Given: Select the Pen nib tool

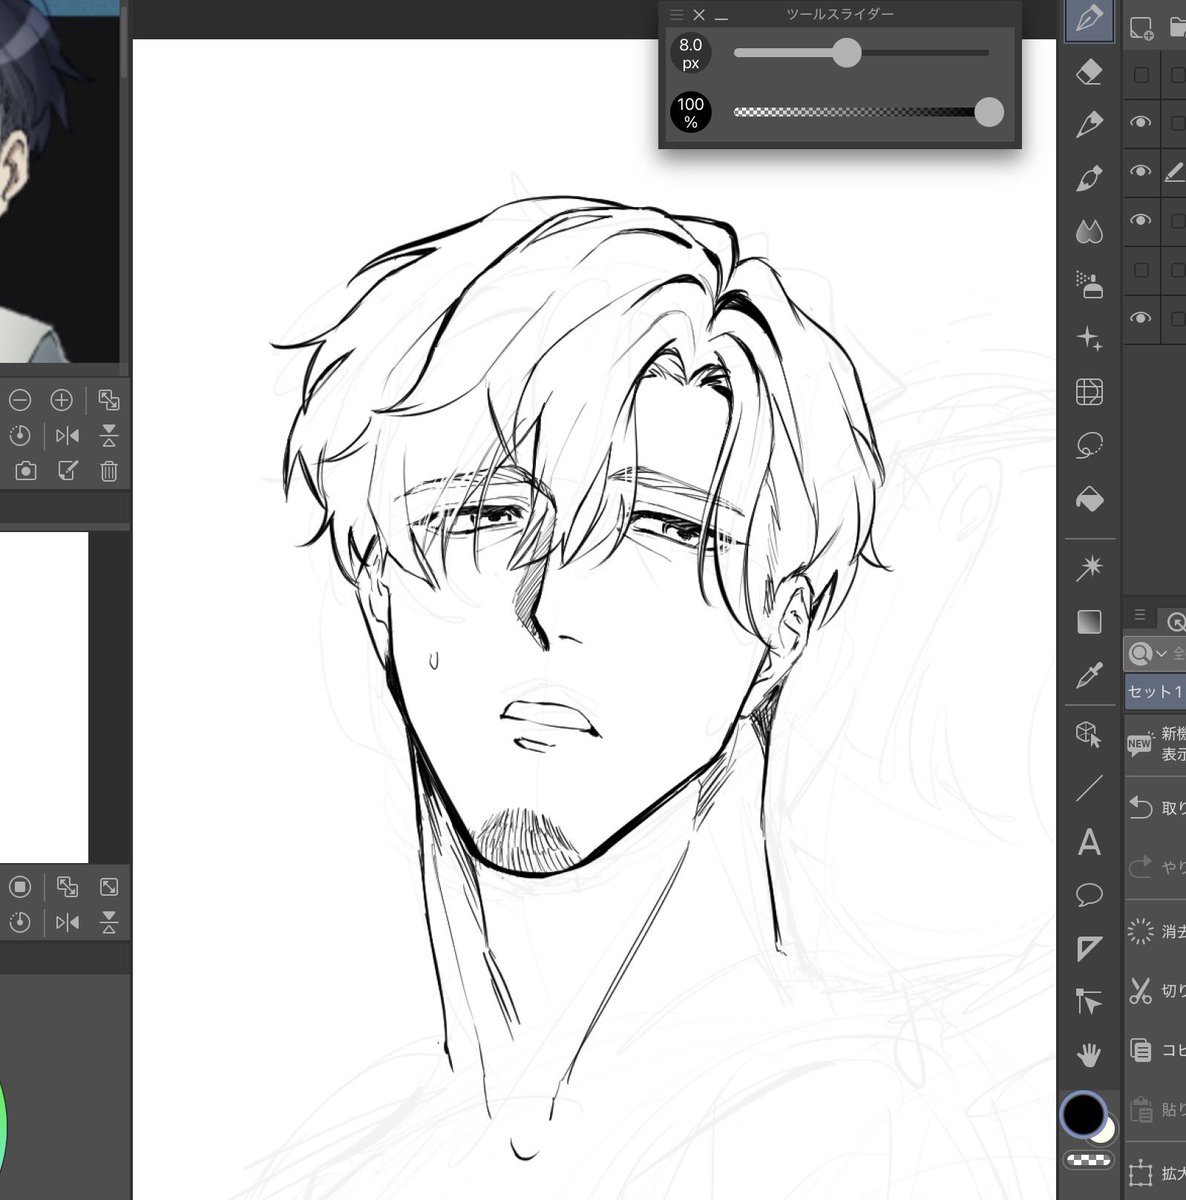Looking at the screenshot, I should [x=1089, y=20].
